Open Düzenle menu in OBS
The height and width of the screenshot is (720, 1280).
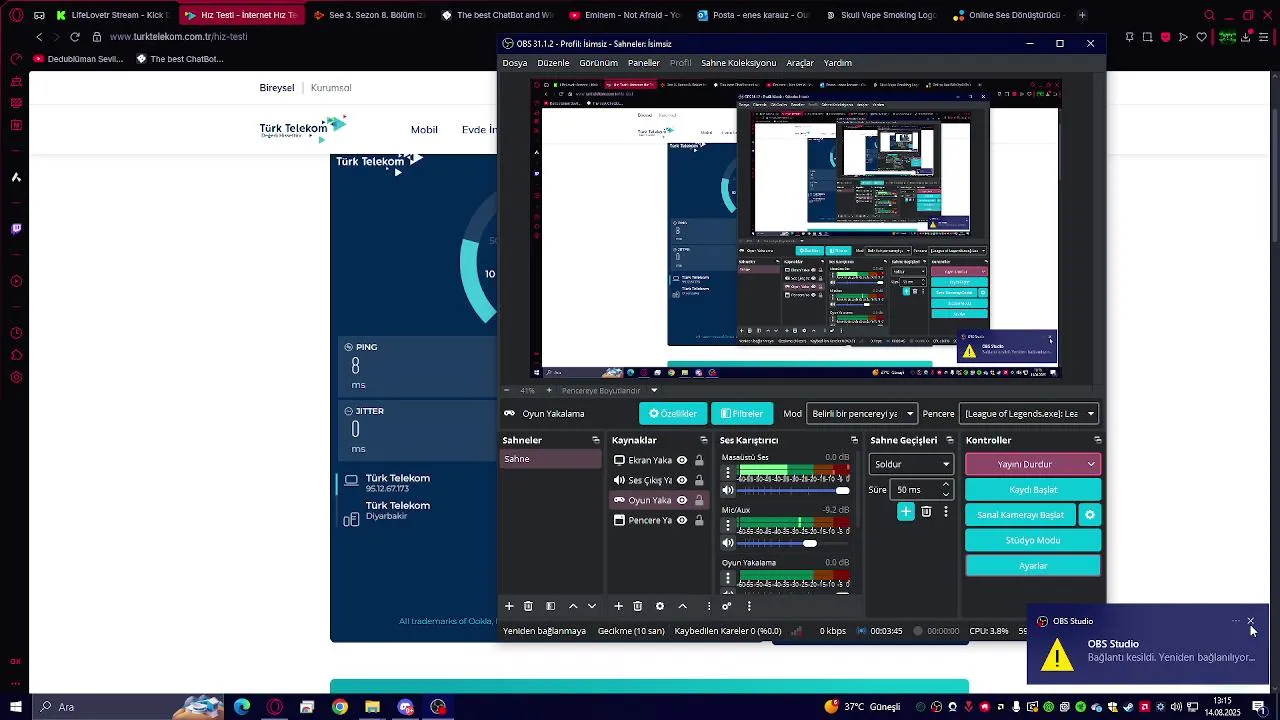pyautogui.click(x=553, y=63)
